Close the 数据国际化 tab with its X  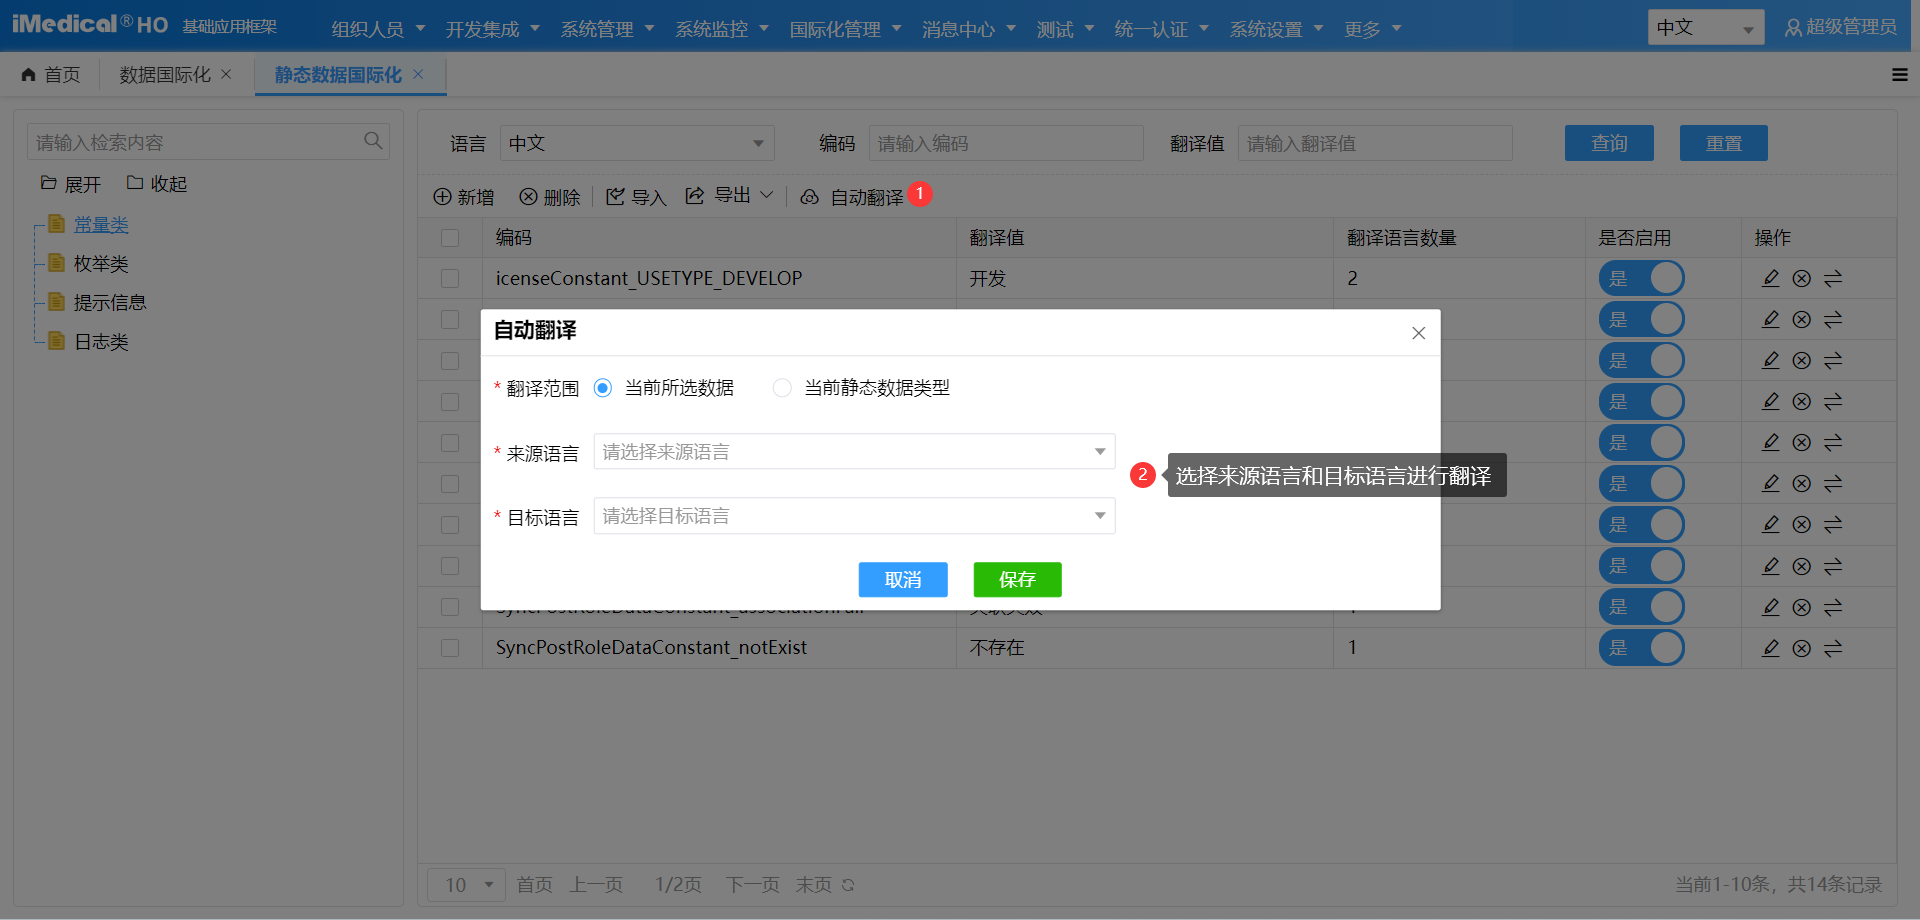[x=226, y=74]
